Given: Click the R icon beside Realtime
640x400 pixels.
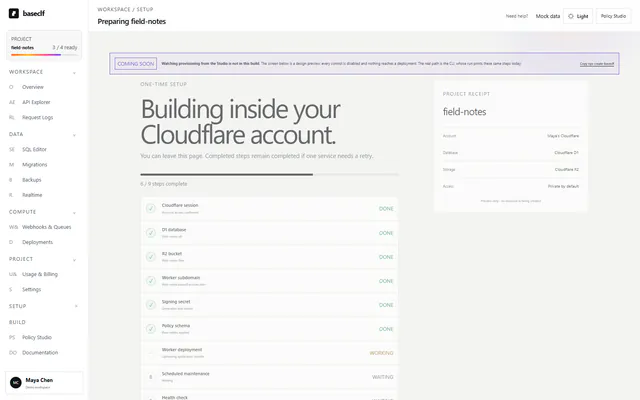Looking at the screenshot, I should [x=11, y=195].
